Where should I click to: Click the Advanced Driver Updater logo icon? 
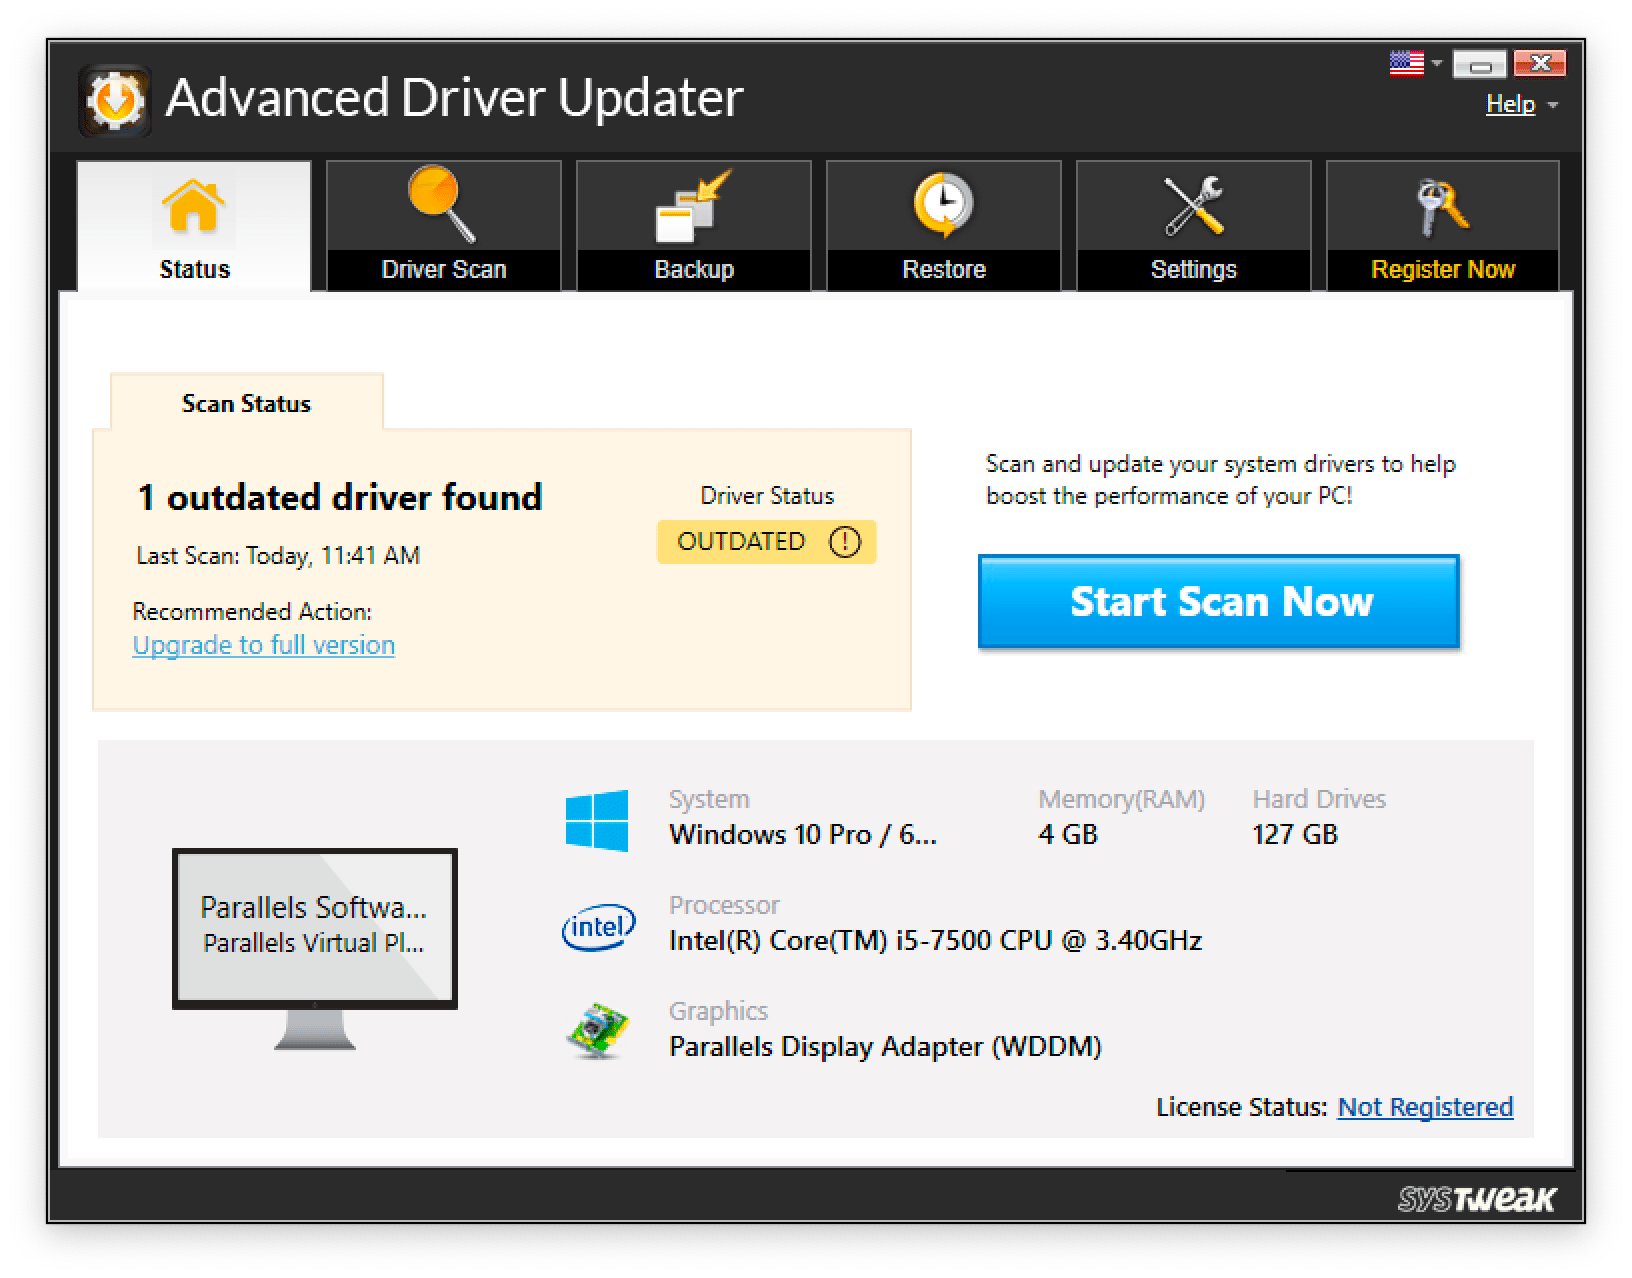coord(115,100)
